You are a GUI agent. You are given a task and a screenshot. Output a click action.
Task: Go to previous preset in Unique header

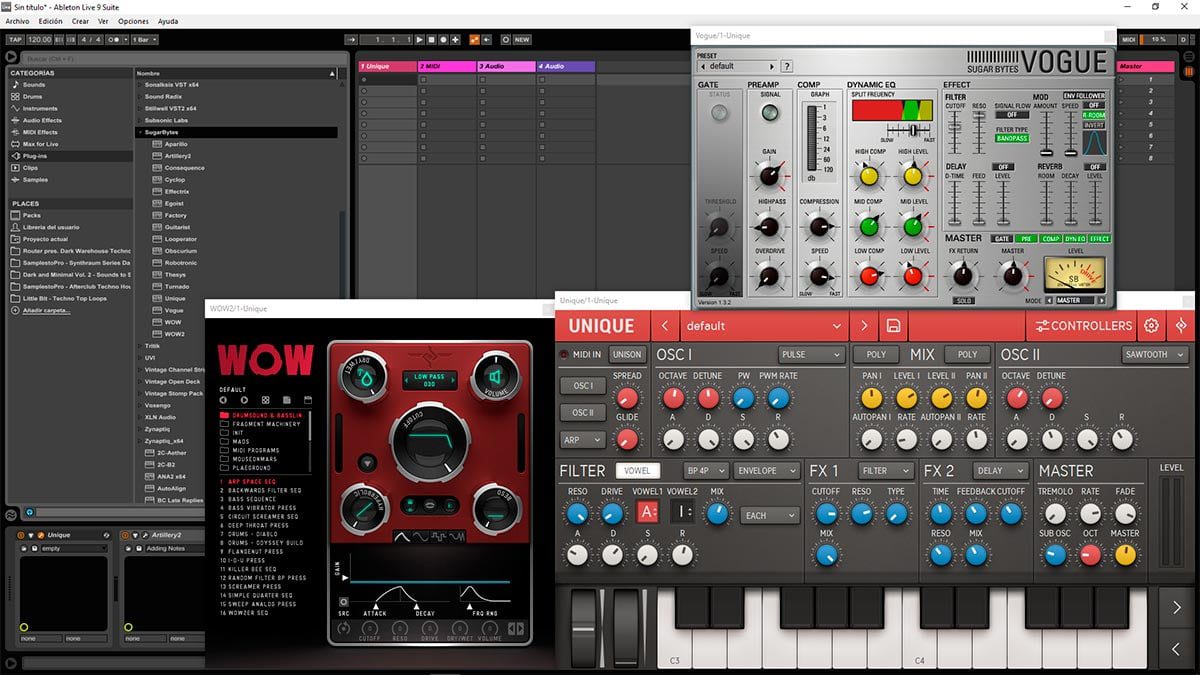(664, 326)
